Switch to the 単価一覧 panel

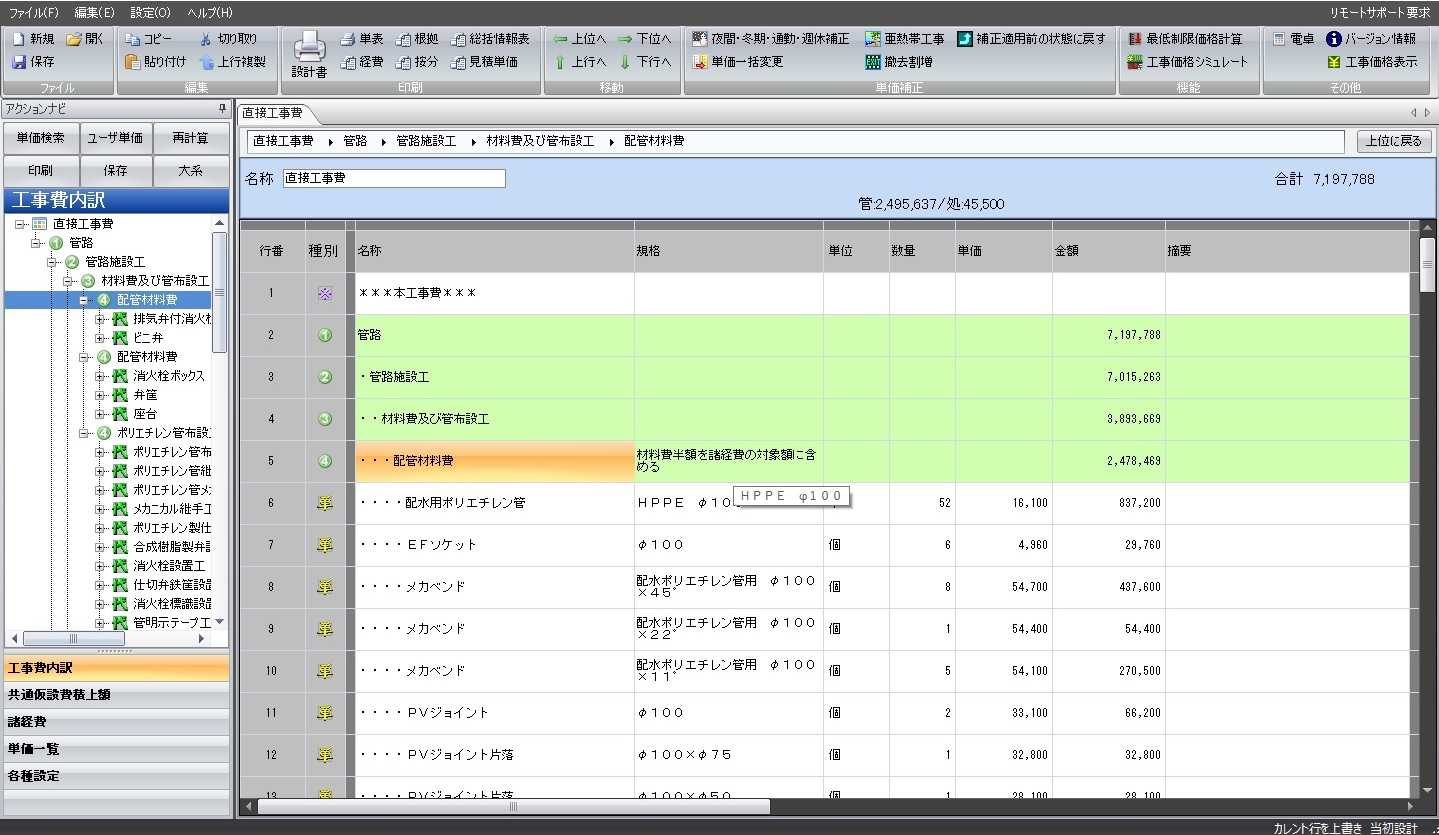coord(116,749)
